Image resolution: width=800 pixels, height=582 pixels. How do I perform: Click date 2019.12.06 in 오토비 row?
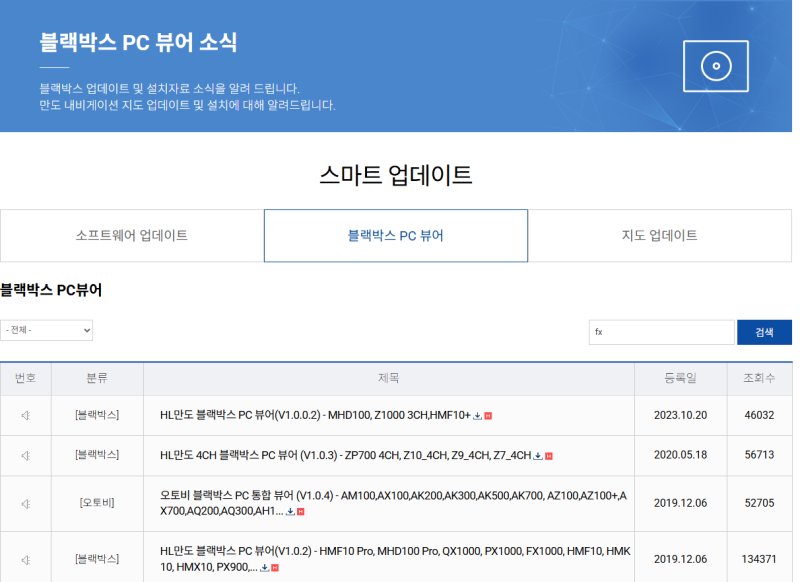coord(681,503)
